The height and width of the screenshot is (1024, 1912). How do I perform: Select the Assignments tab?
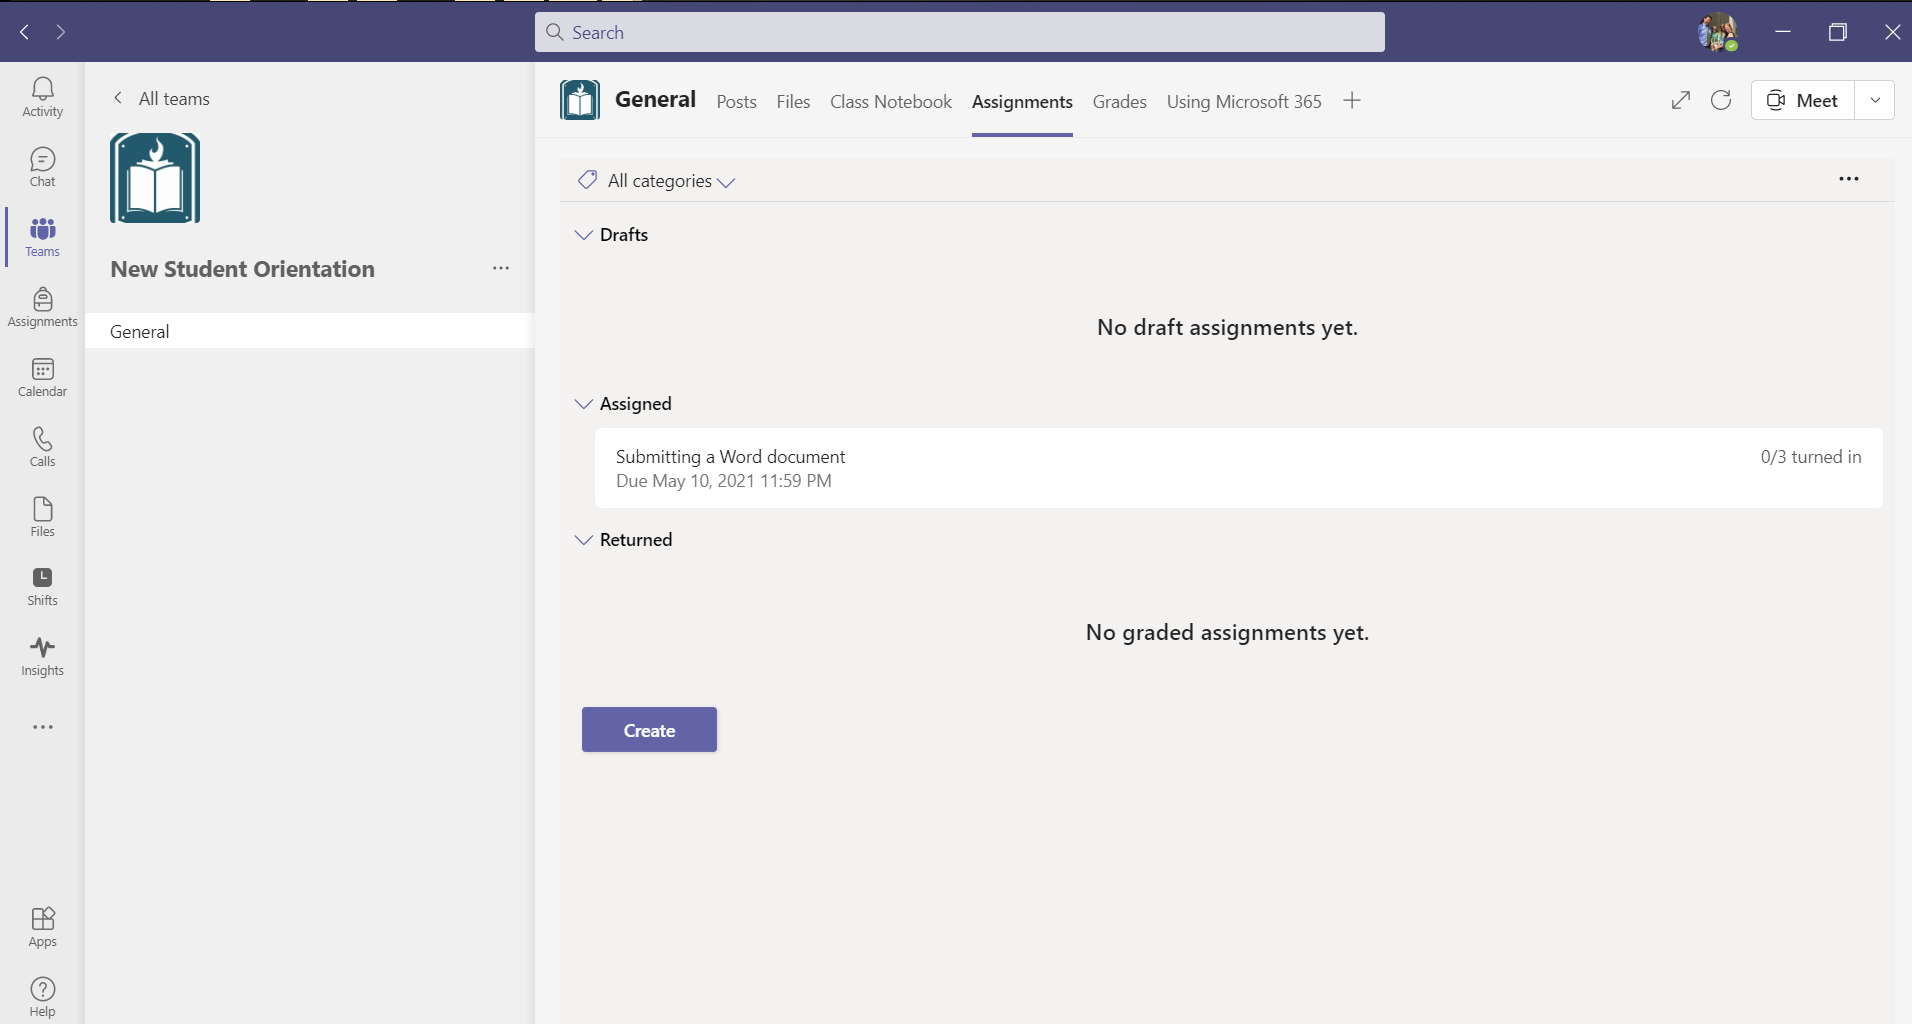1022,102
